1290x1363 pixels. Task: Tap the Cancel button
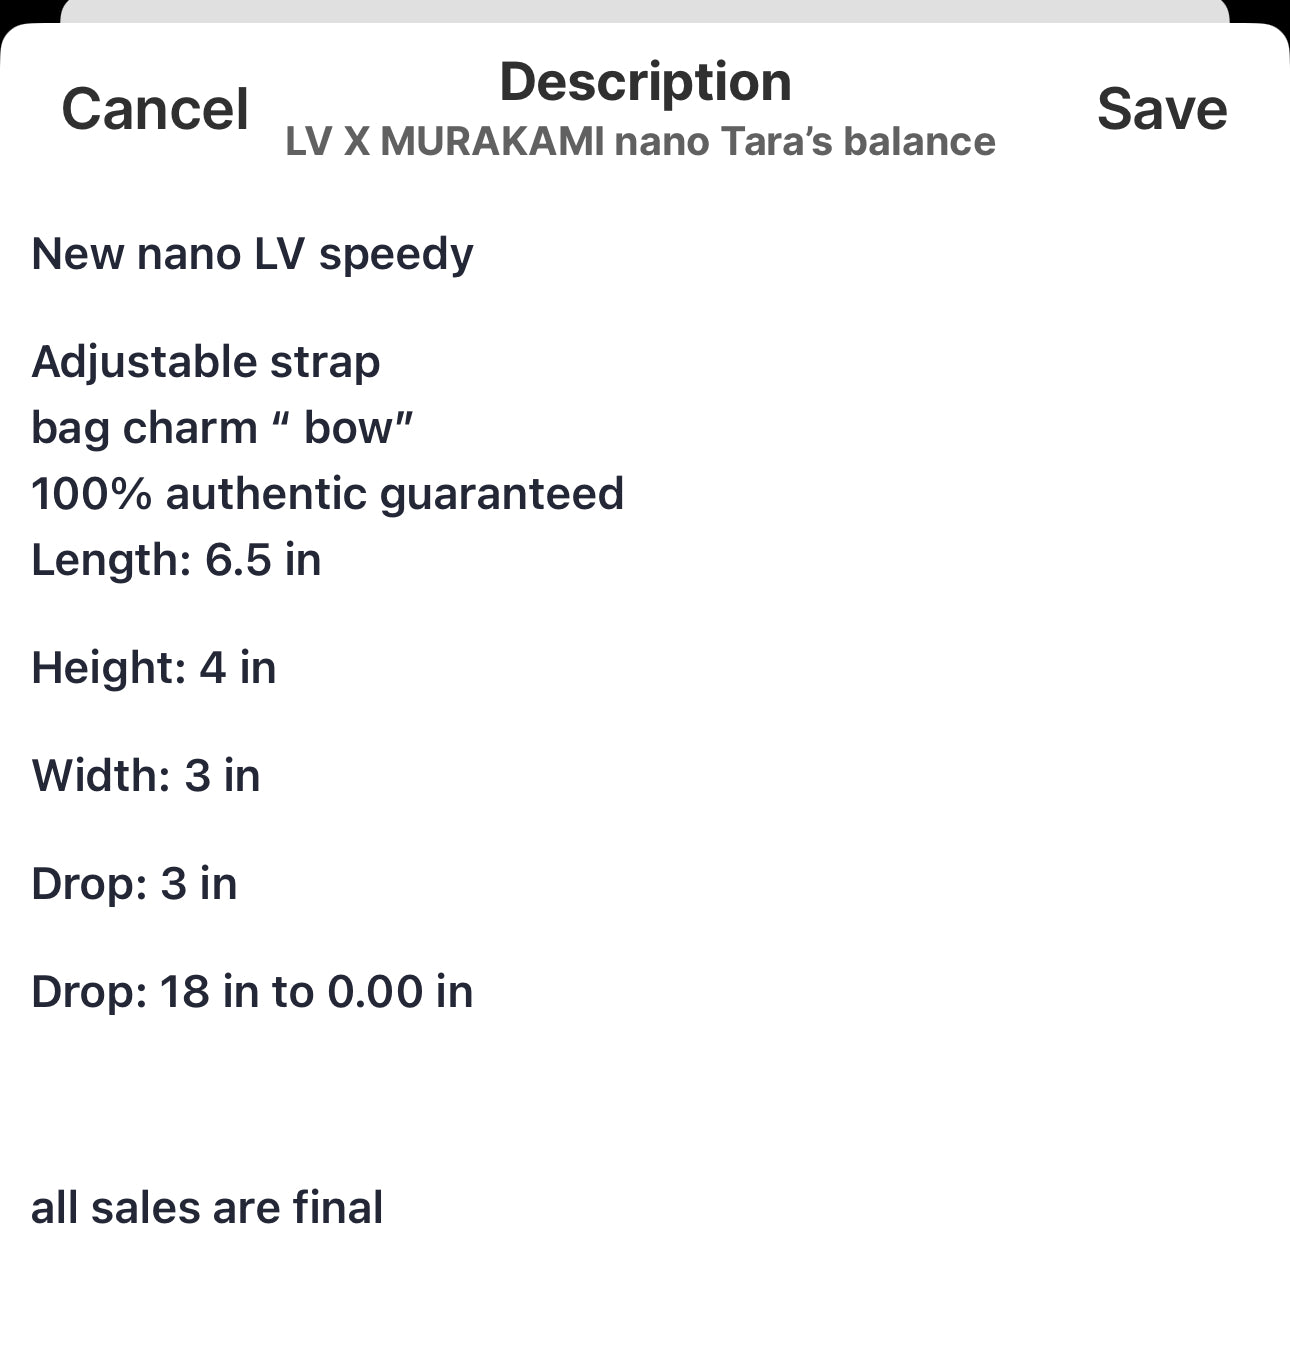[155, 109]
